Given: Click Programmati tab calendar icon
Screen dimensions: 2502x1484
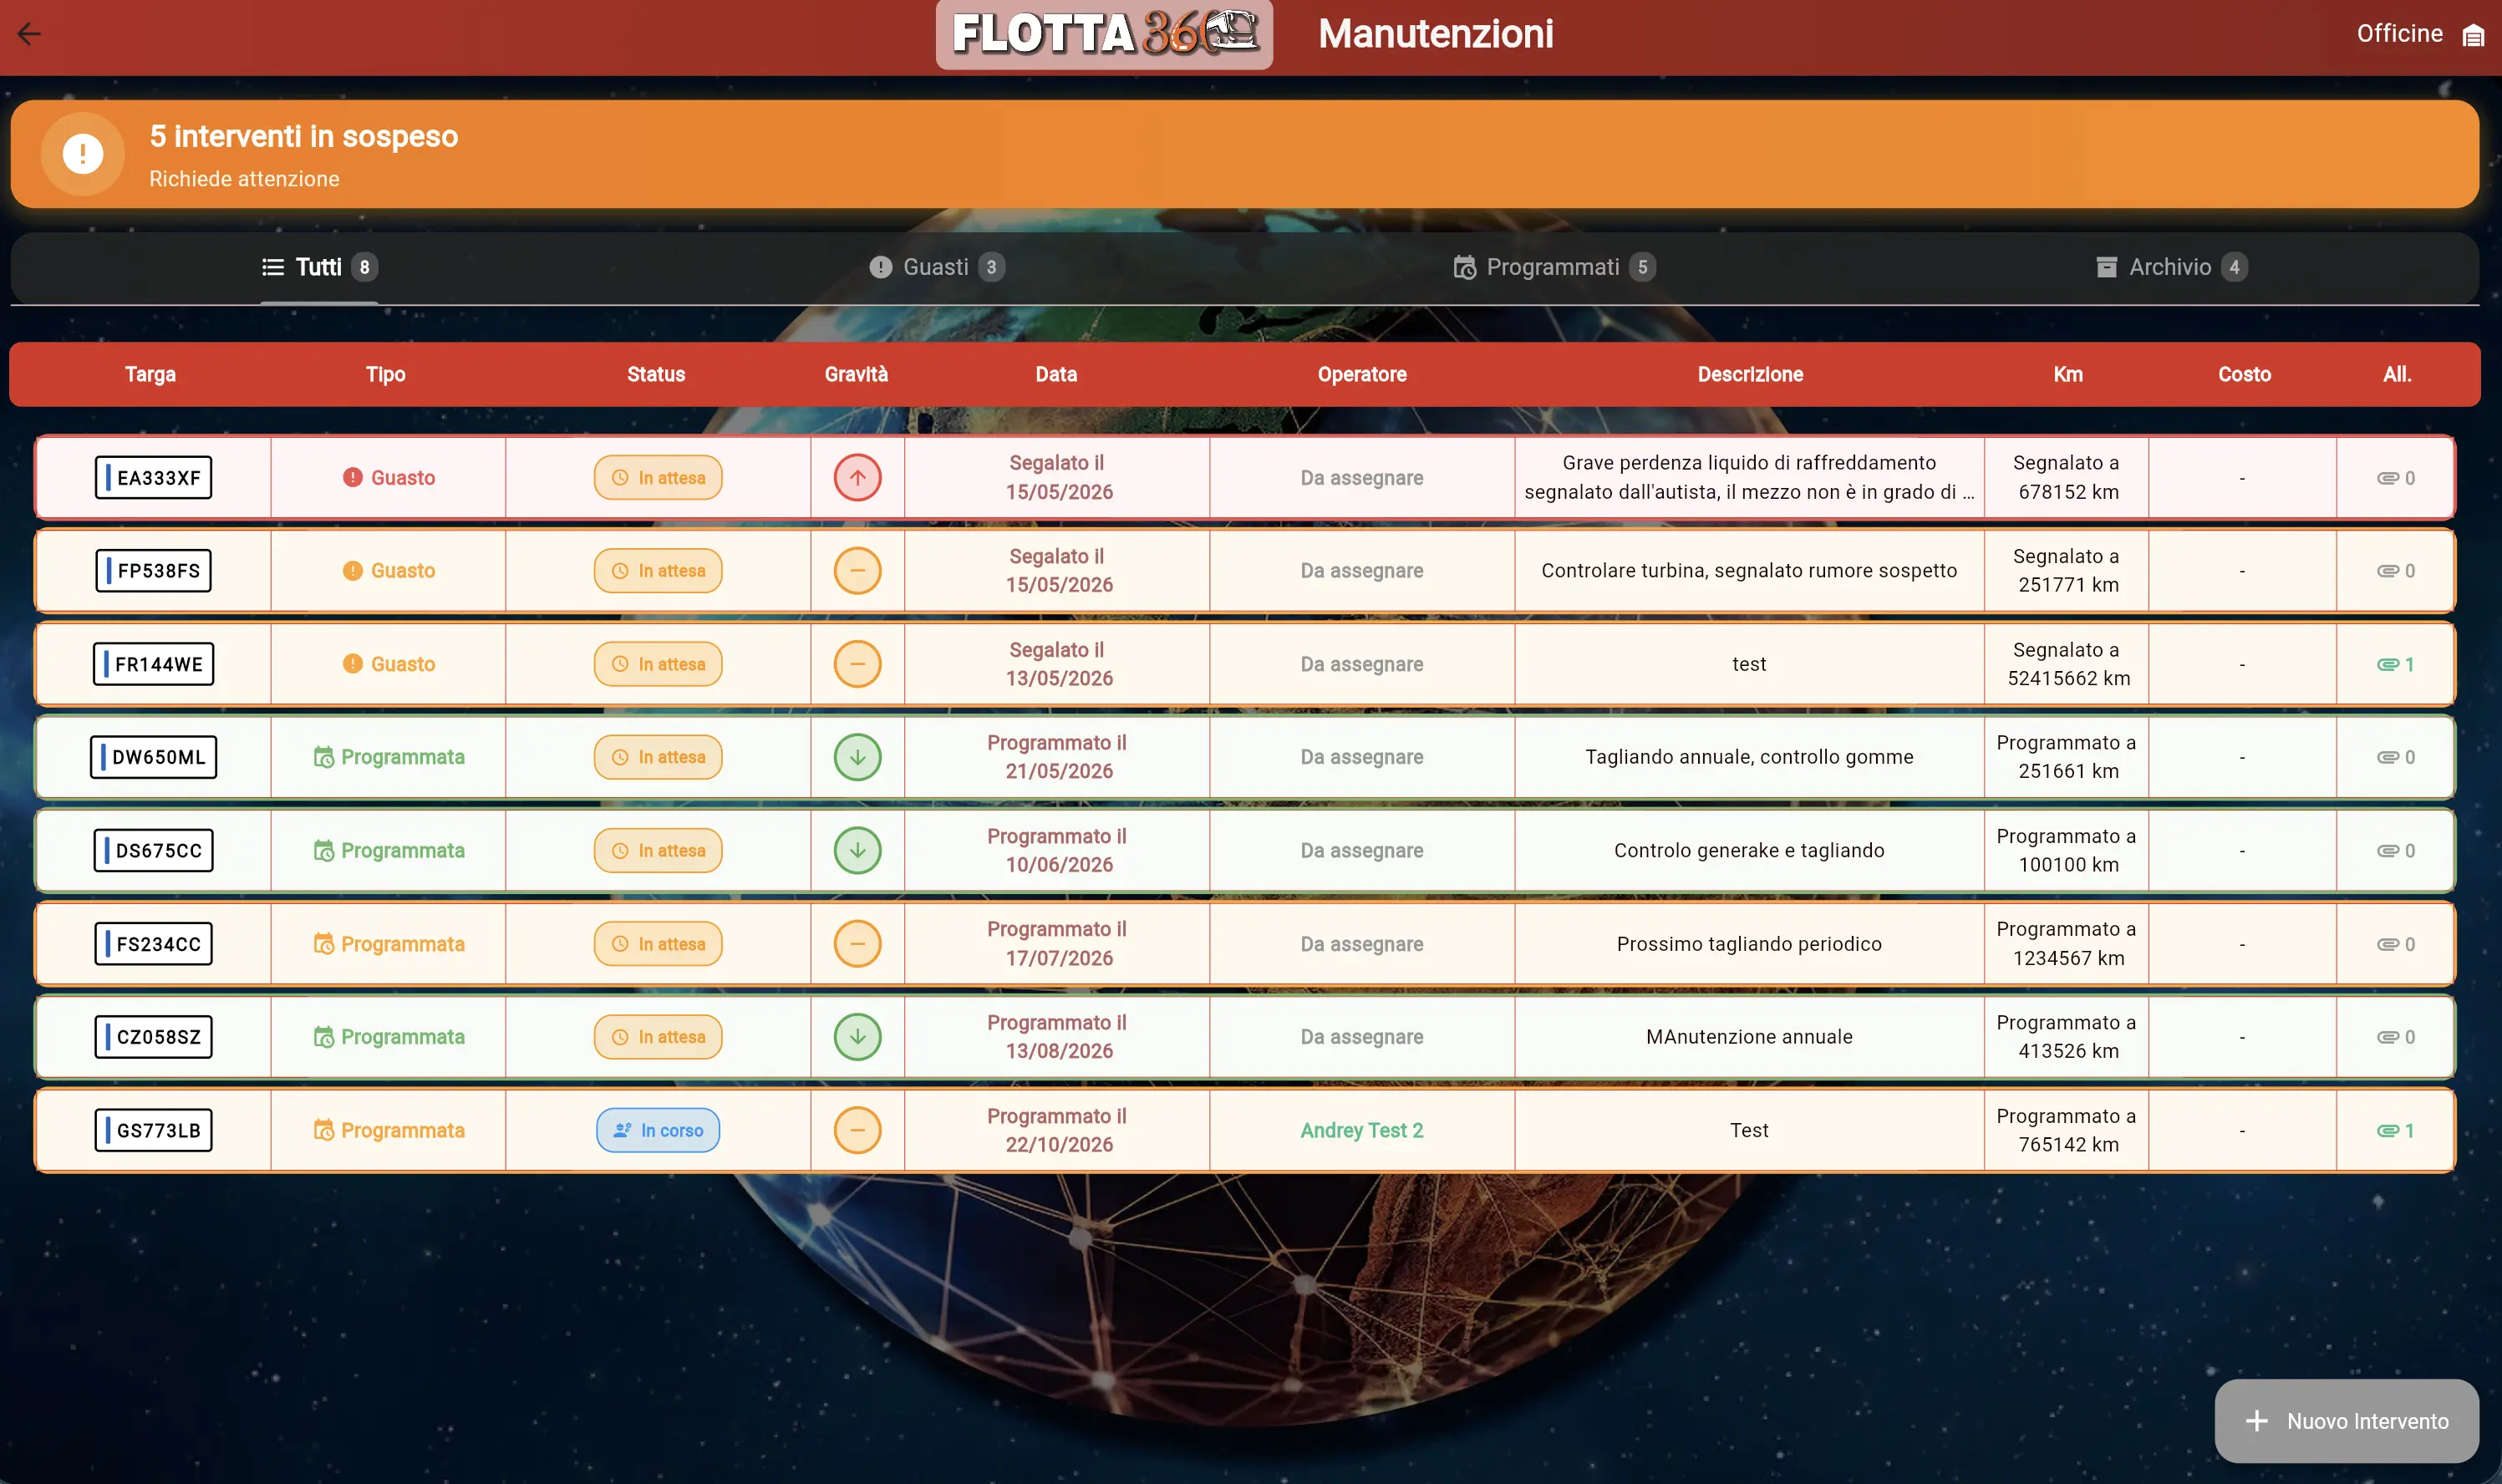Looking at the screenshot, I should tap(1464, 267).
